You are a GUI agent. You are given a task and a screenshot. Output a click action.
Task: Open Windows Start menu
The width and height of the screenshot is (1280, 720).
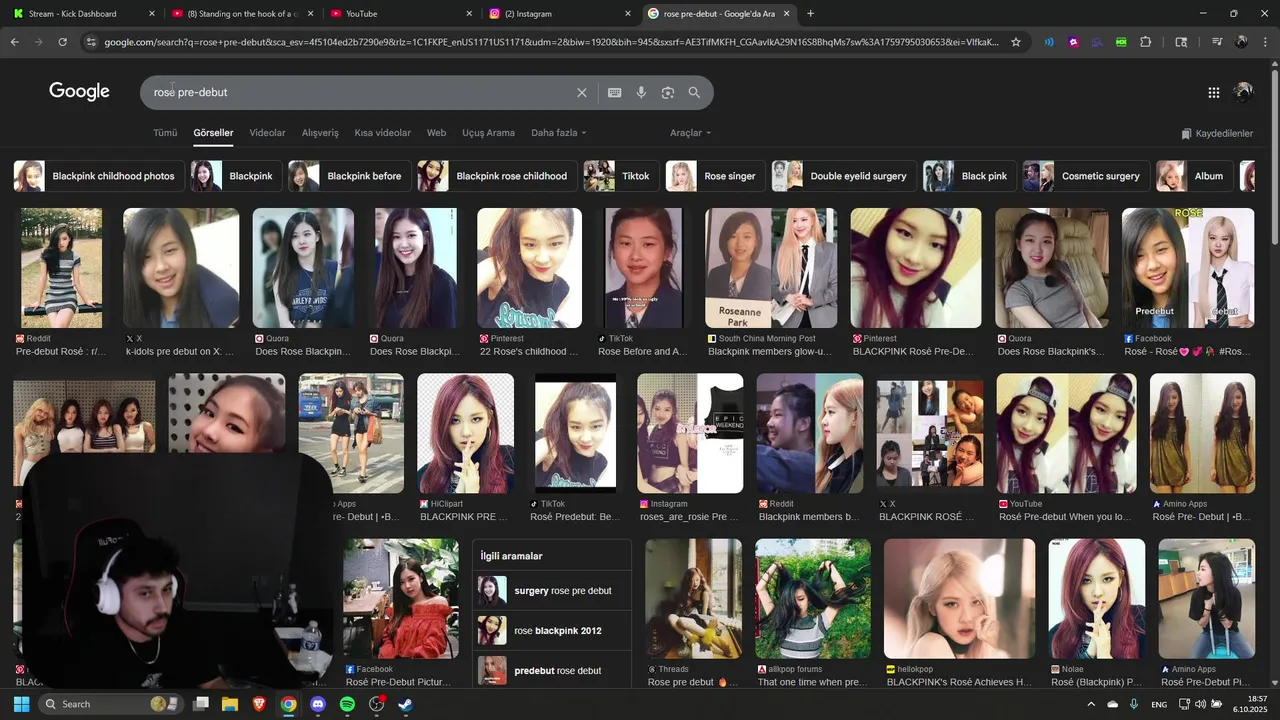[x=21, y=704]
